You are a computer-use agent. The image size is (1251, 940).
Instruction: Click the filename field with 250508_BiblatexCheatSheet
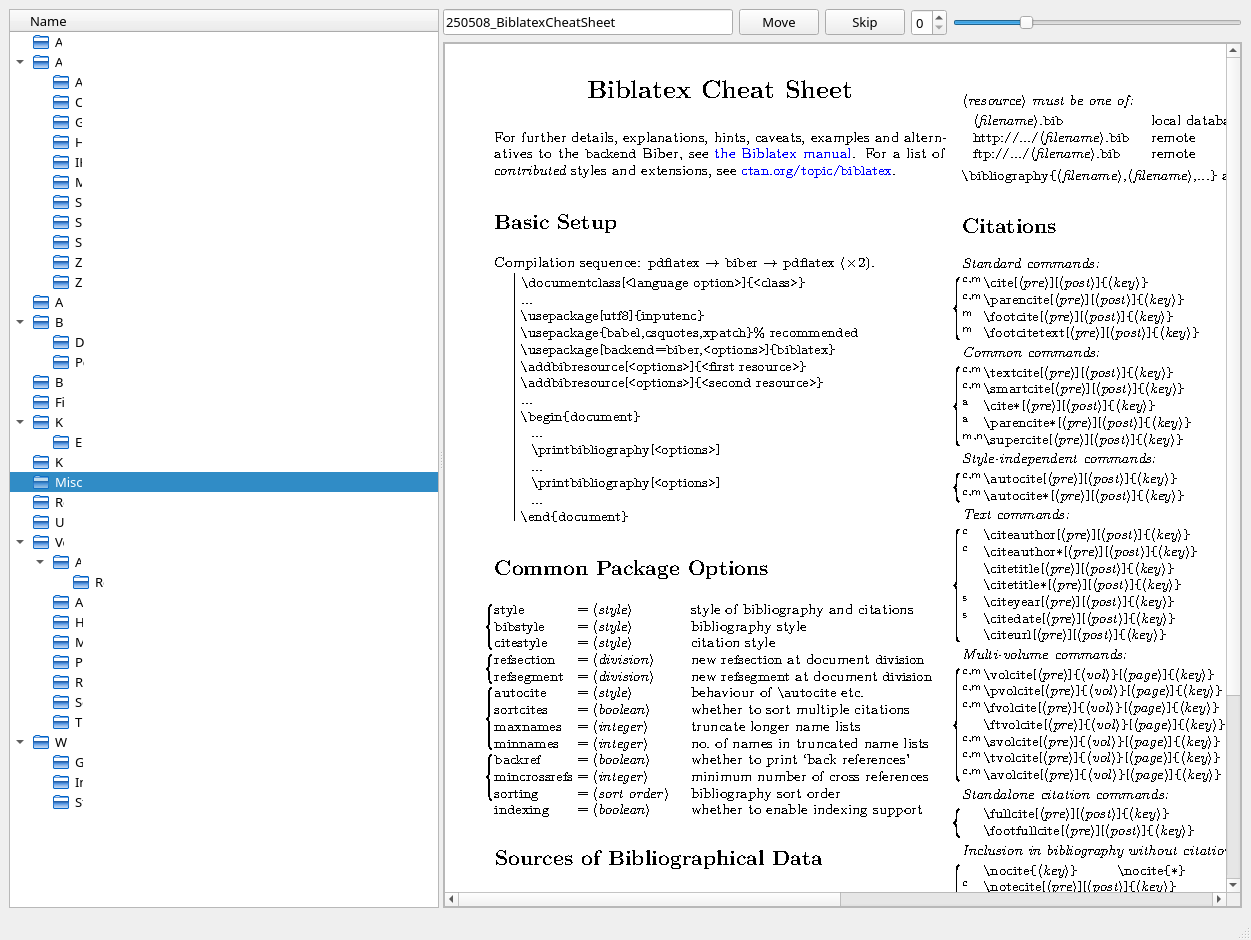pos(588,22)
